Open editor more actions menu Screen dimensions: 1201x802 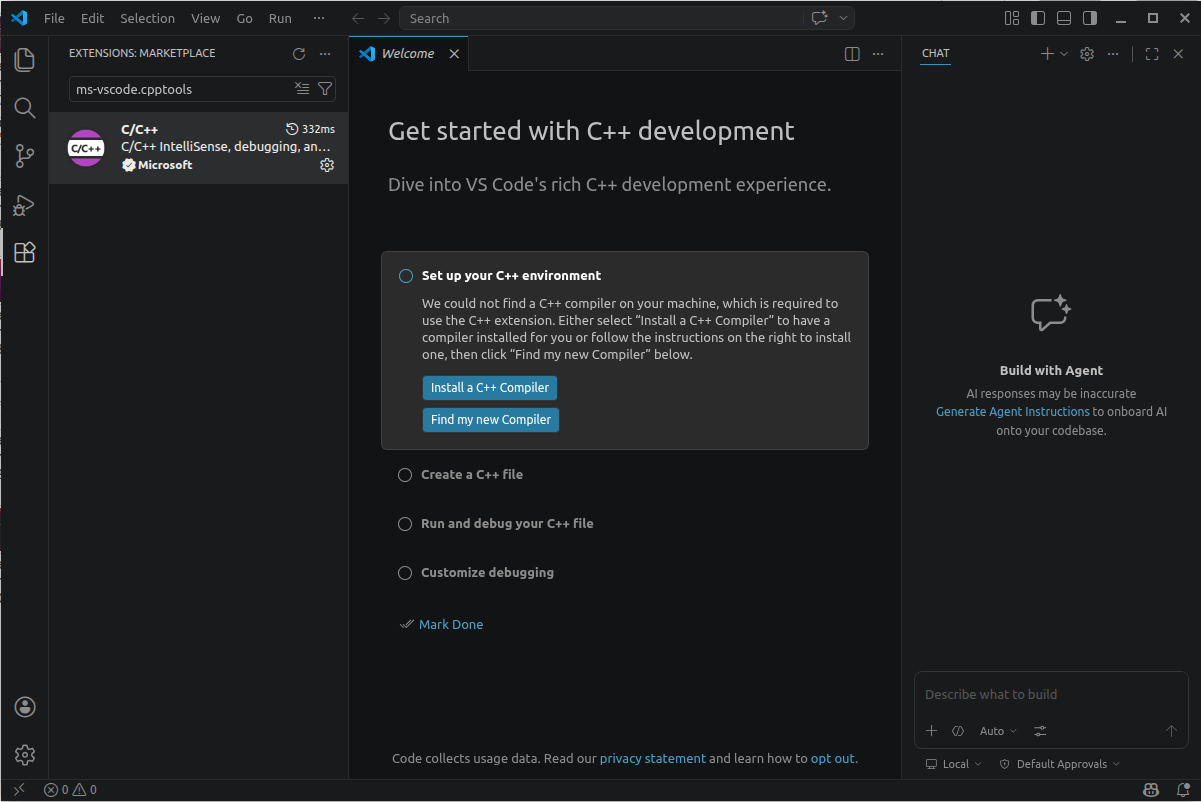coord(878,54)
